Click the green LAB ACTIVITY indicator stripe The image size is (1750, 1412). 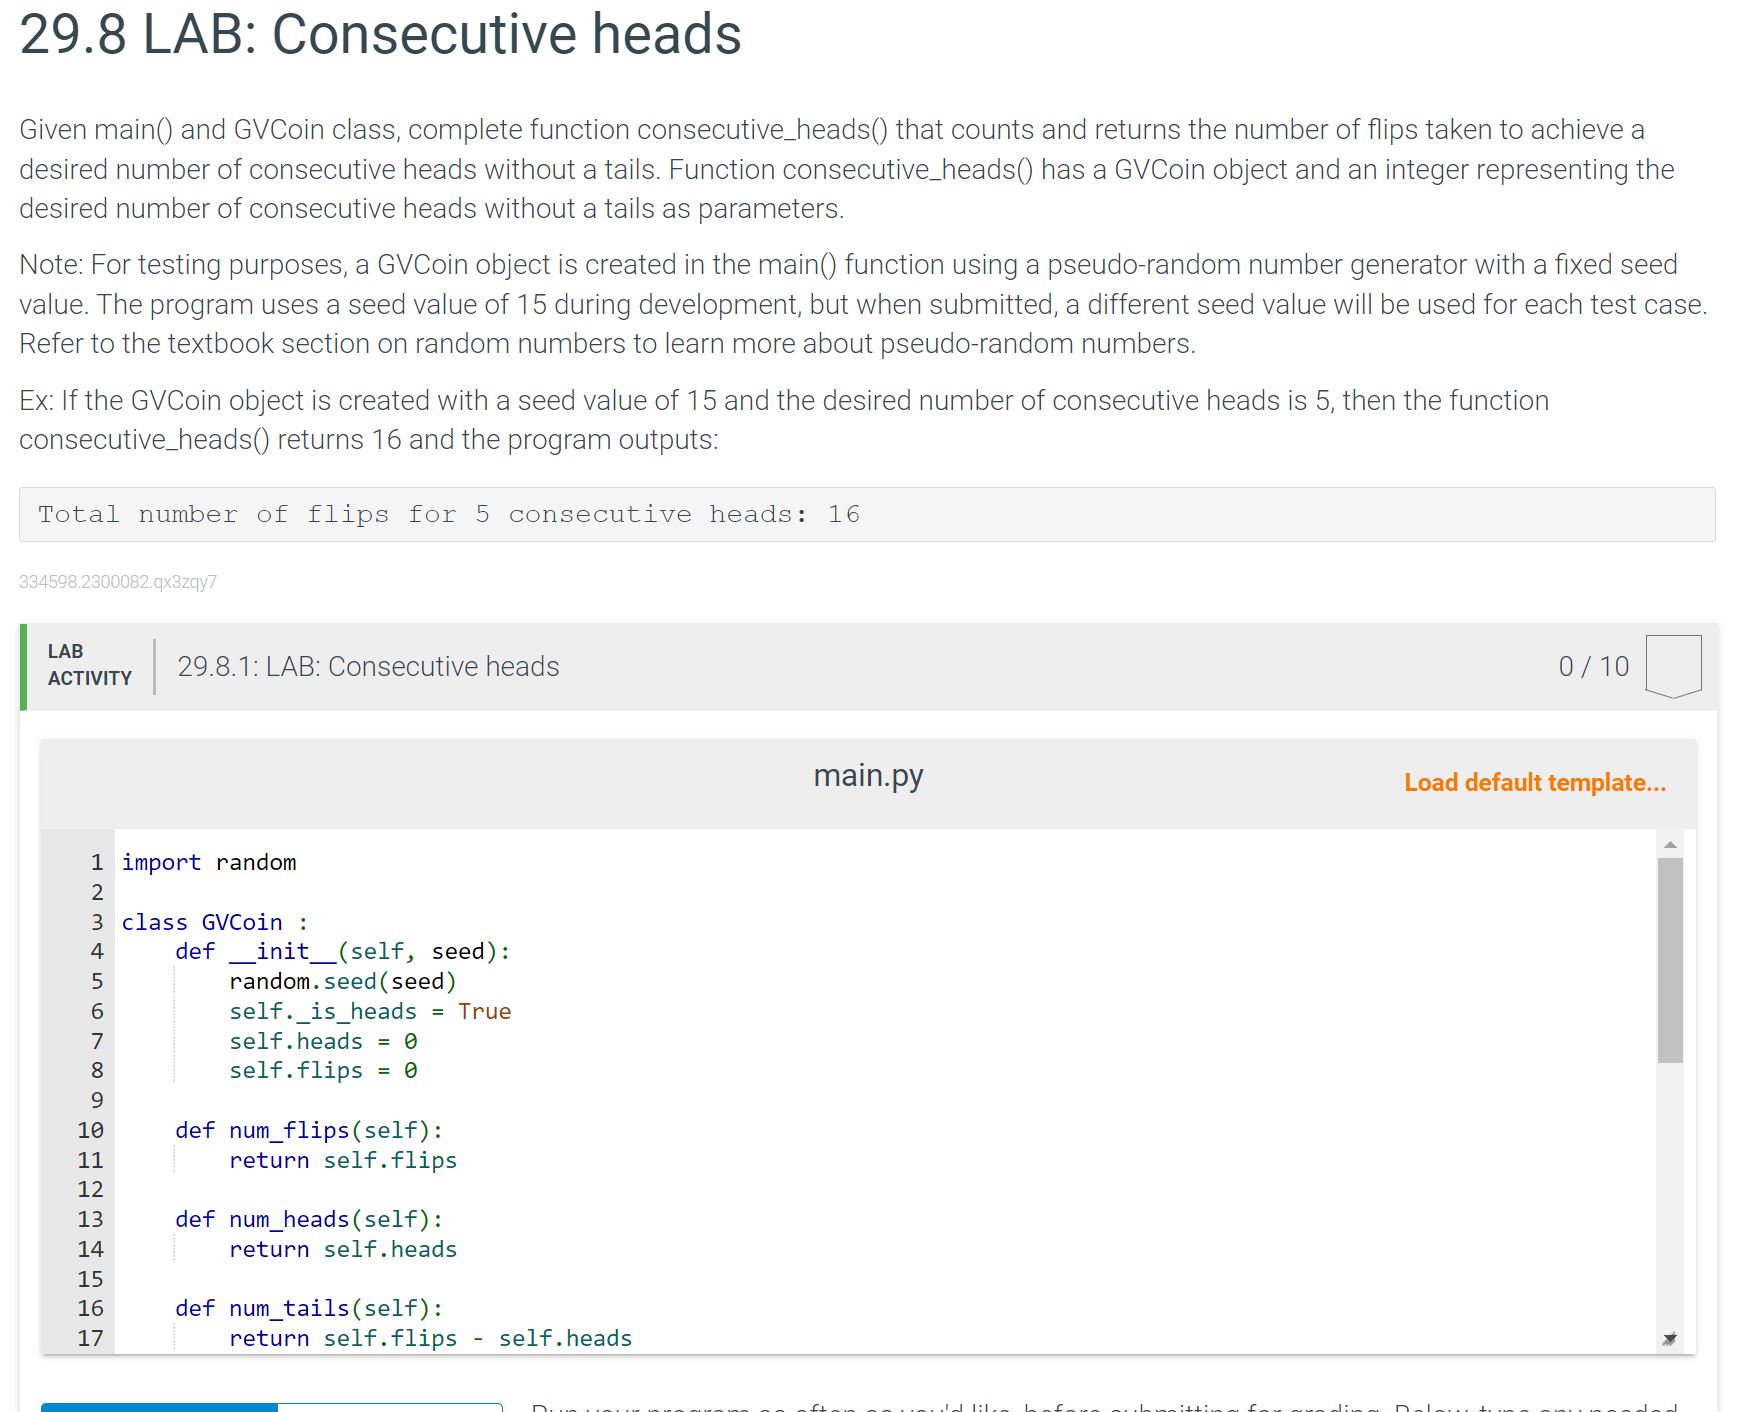(x=22, y=665)
